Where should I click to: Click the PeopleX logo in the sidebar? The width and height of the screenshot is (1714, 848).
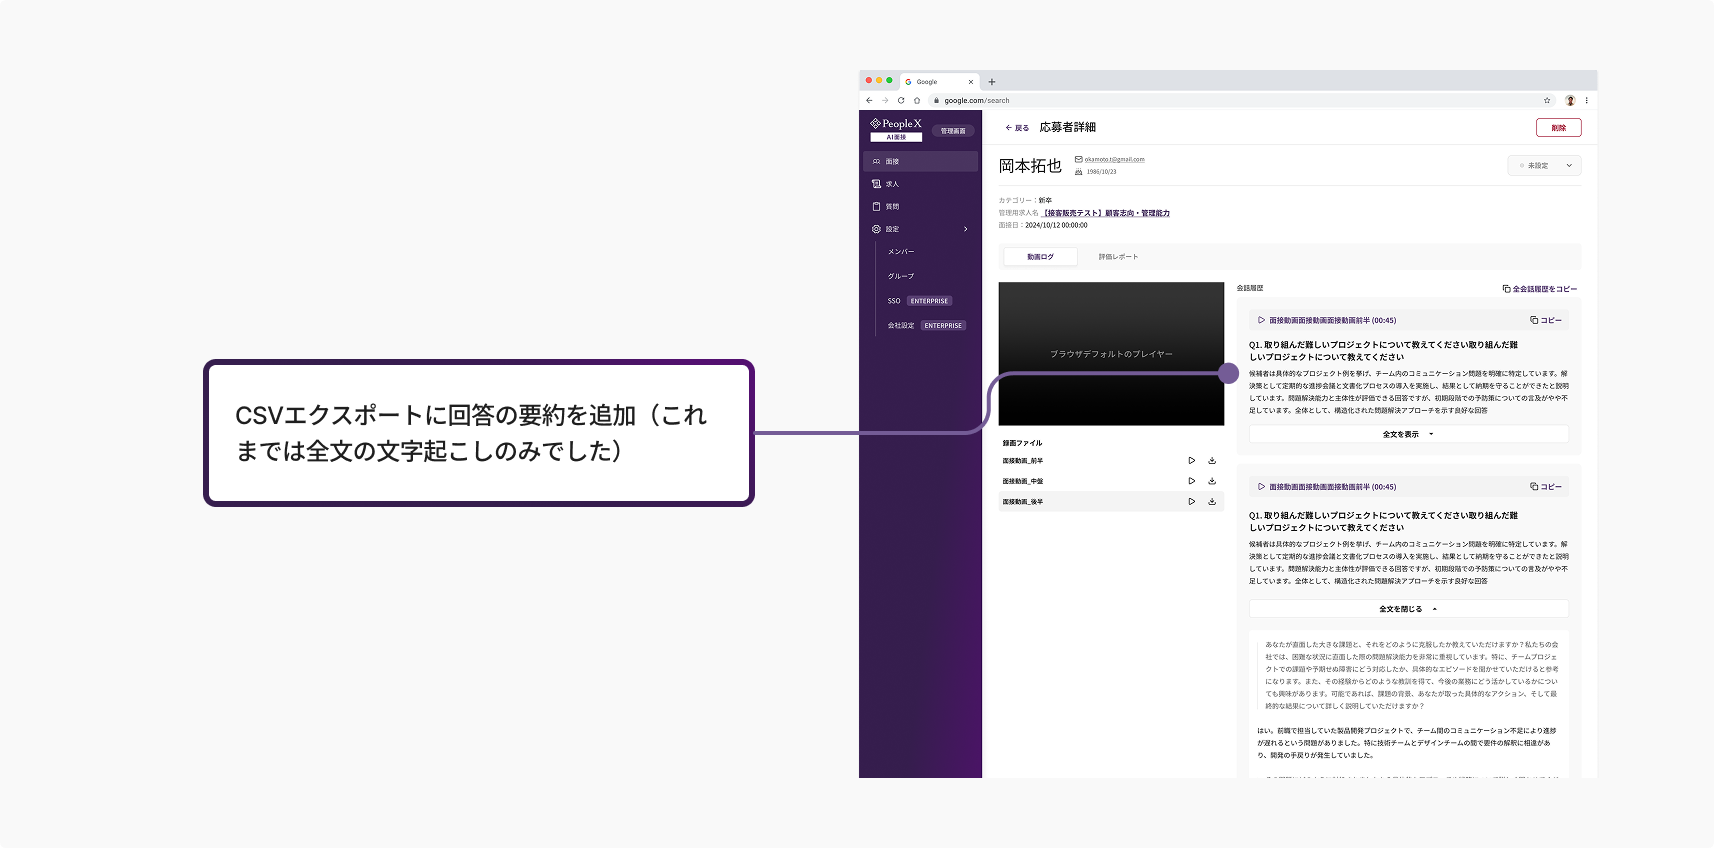tap(896, 129)
